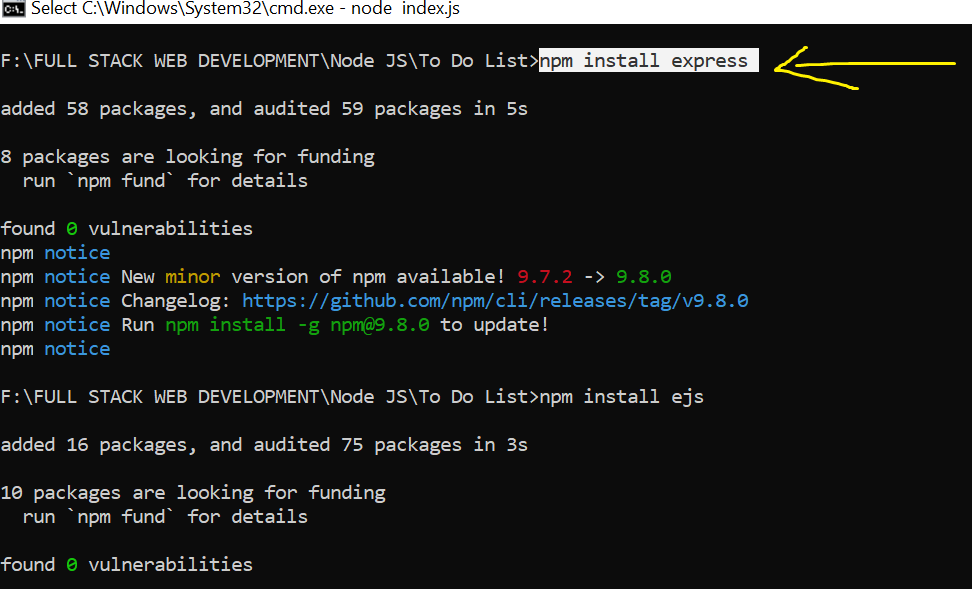Click the red version number '9.7.2'

[x=545, y=277]
